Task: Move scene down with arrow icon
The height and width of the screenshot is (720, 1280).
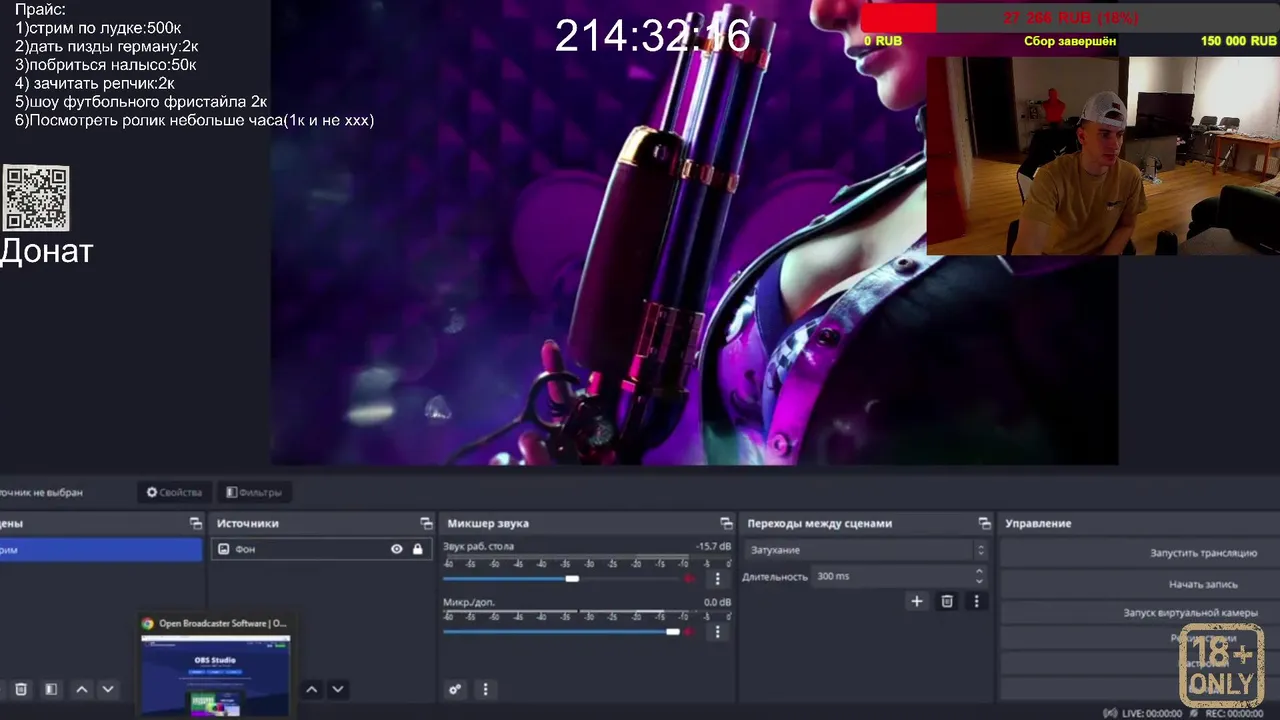Action: click(108, 689)
